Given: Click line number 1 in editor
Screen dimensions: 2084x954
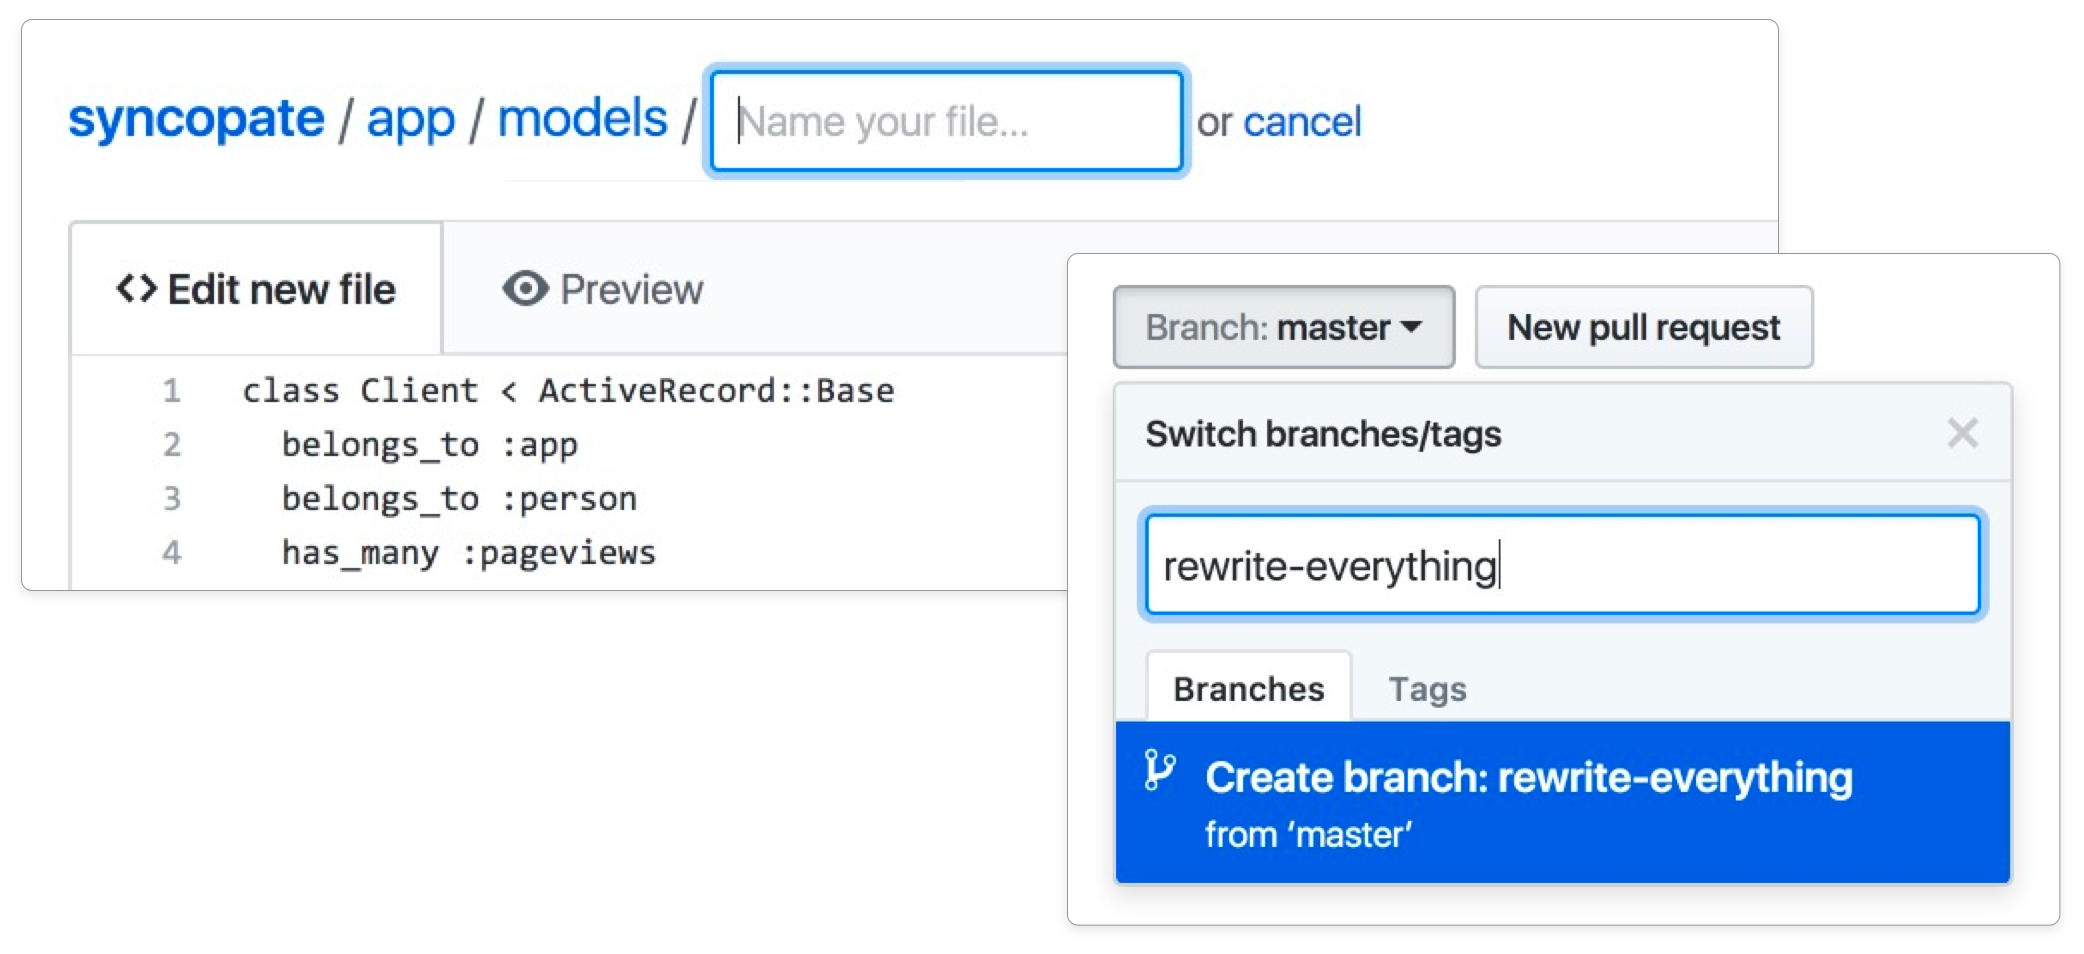Looking at the screenshot, I should pos(172,391).
